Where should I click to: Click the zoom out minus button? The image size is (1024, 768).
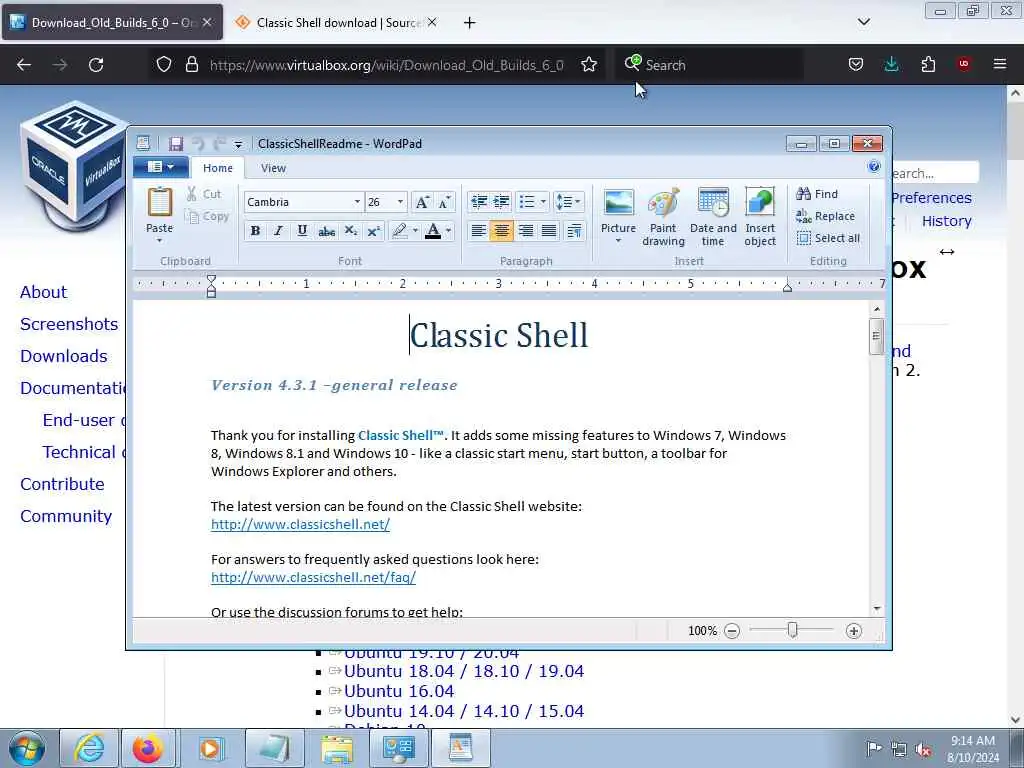coord(732,631)
